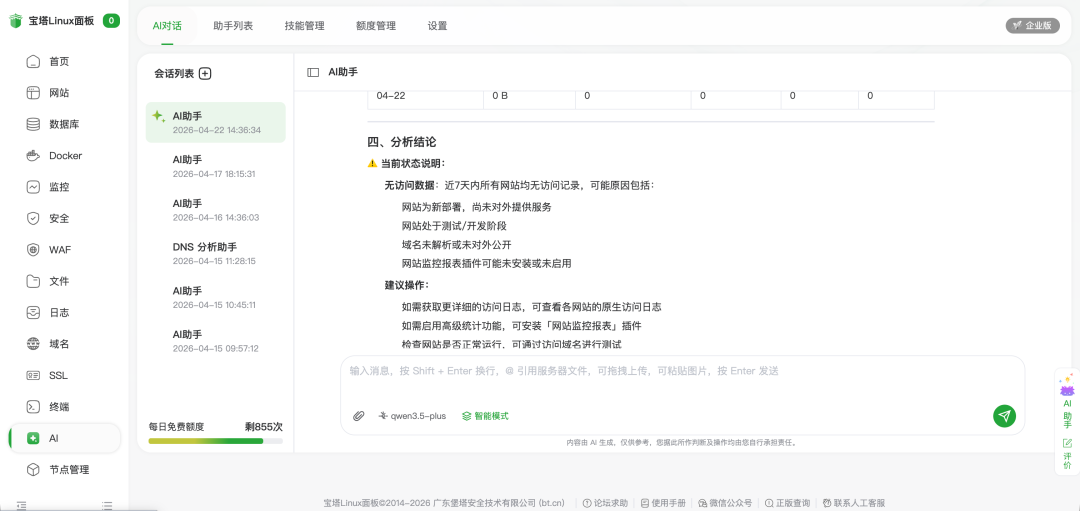The width and height of the screenshot is (1080, 511).
Task: Open the 日志 logs sidebar icon
Action: [x=32, y=313]
